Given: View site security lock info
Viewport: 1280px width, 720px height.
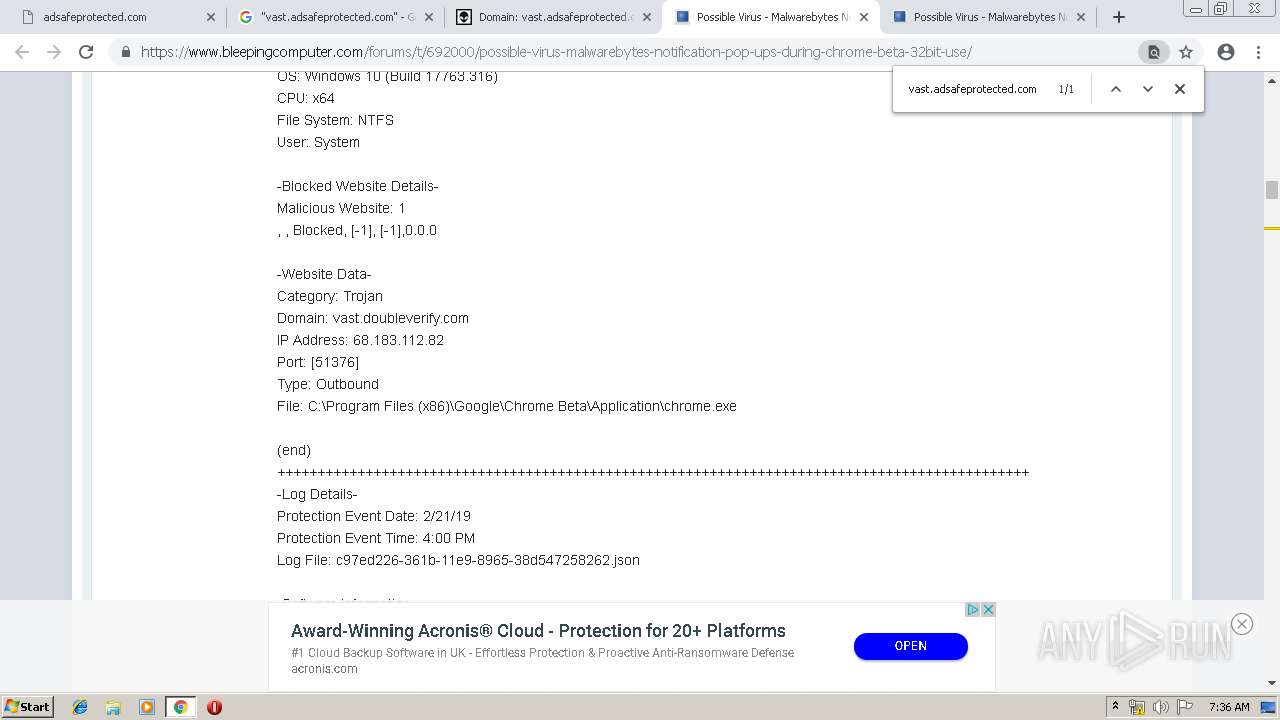Looking at the screenshot, I should (125, 52).
